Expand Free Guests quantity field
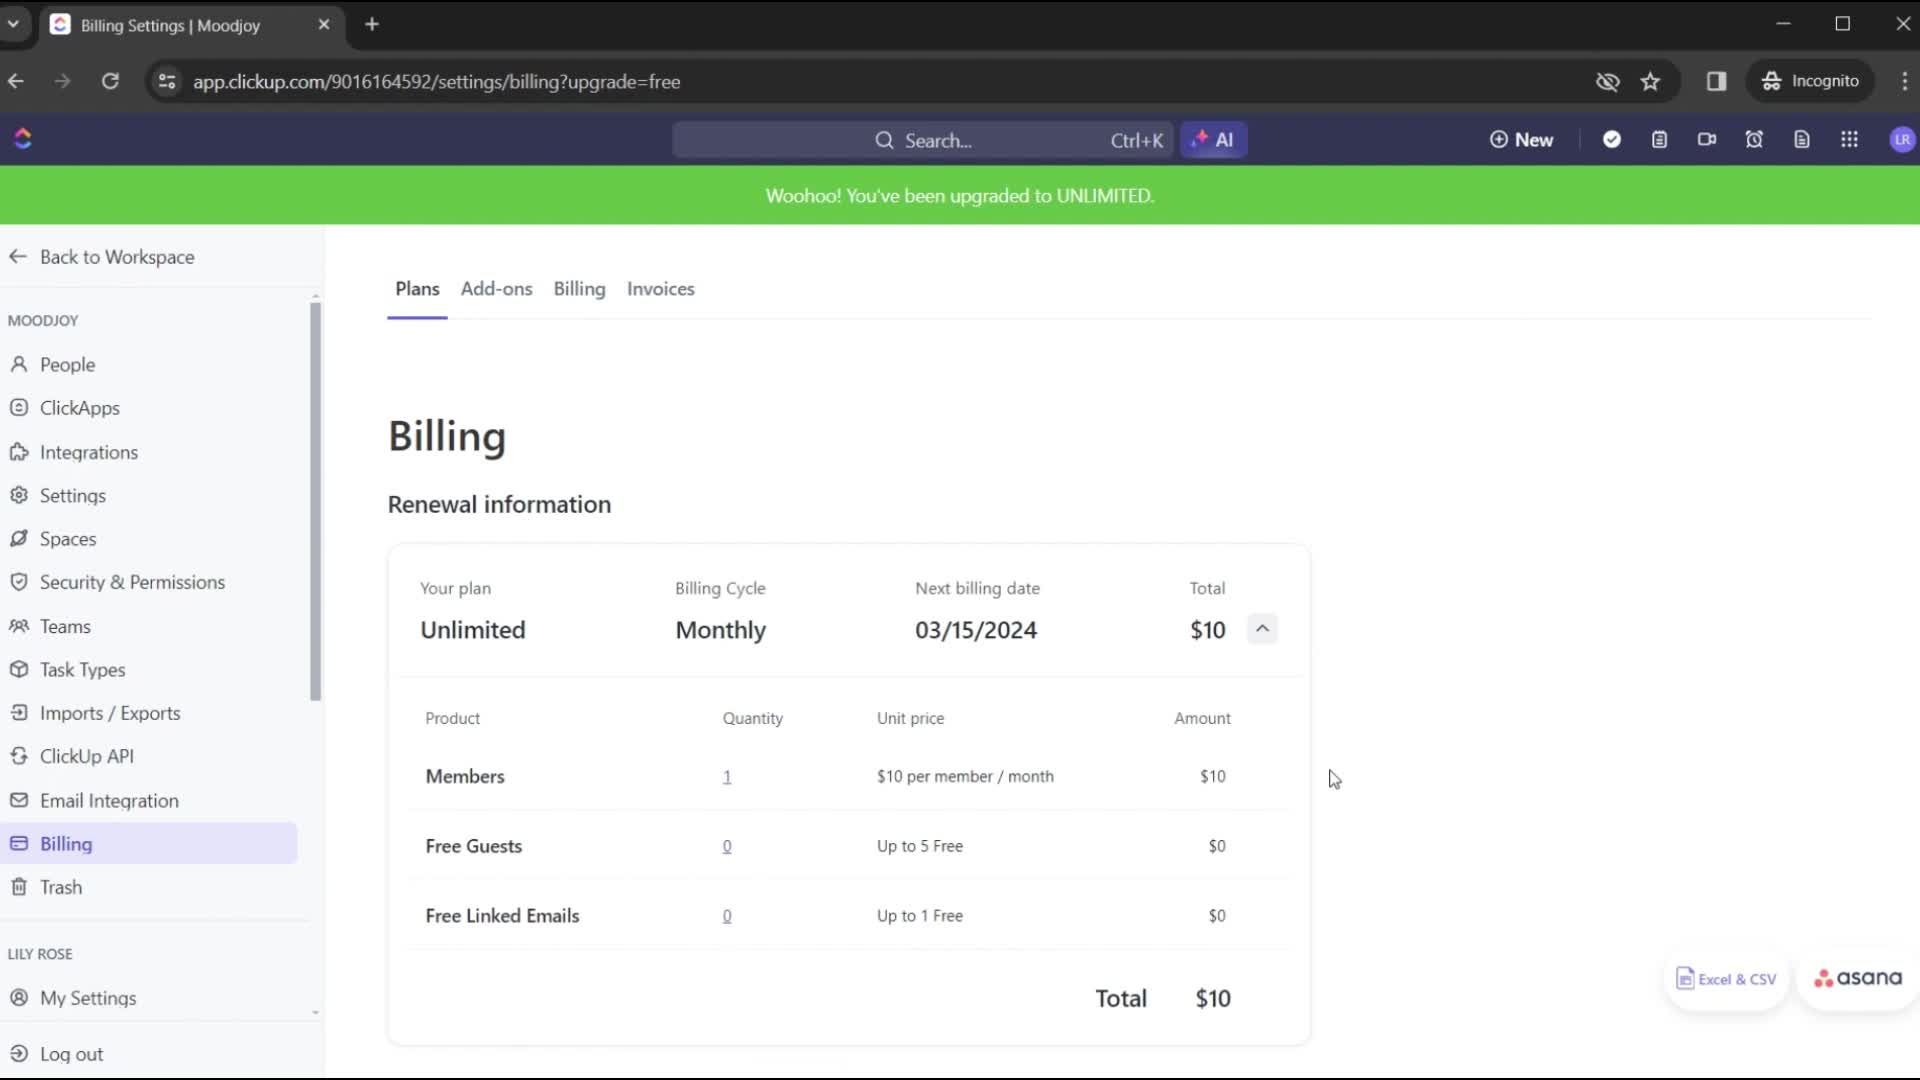Image resolution: width=1920 pixels, height=1080 pixels. coord(725,845)
